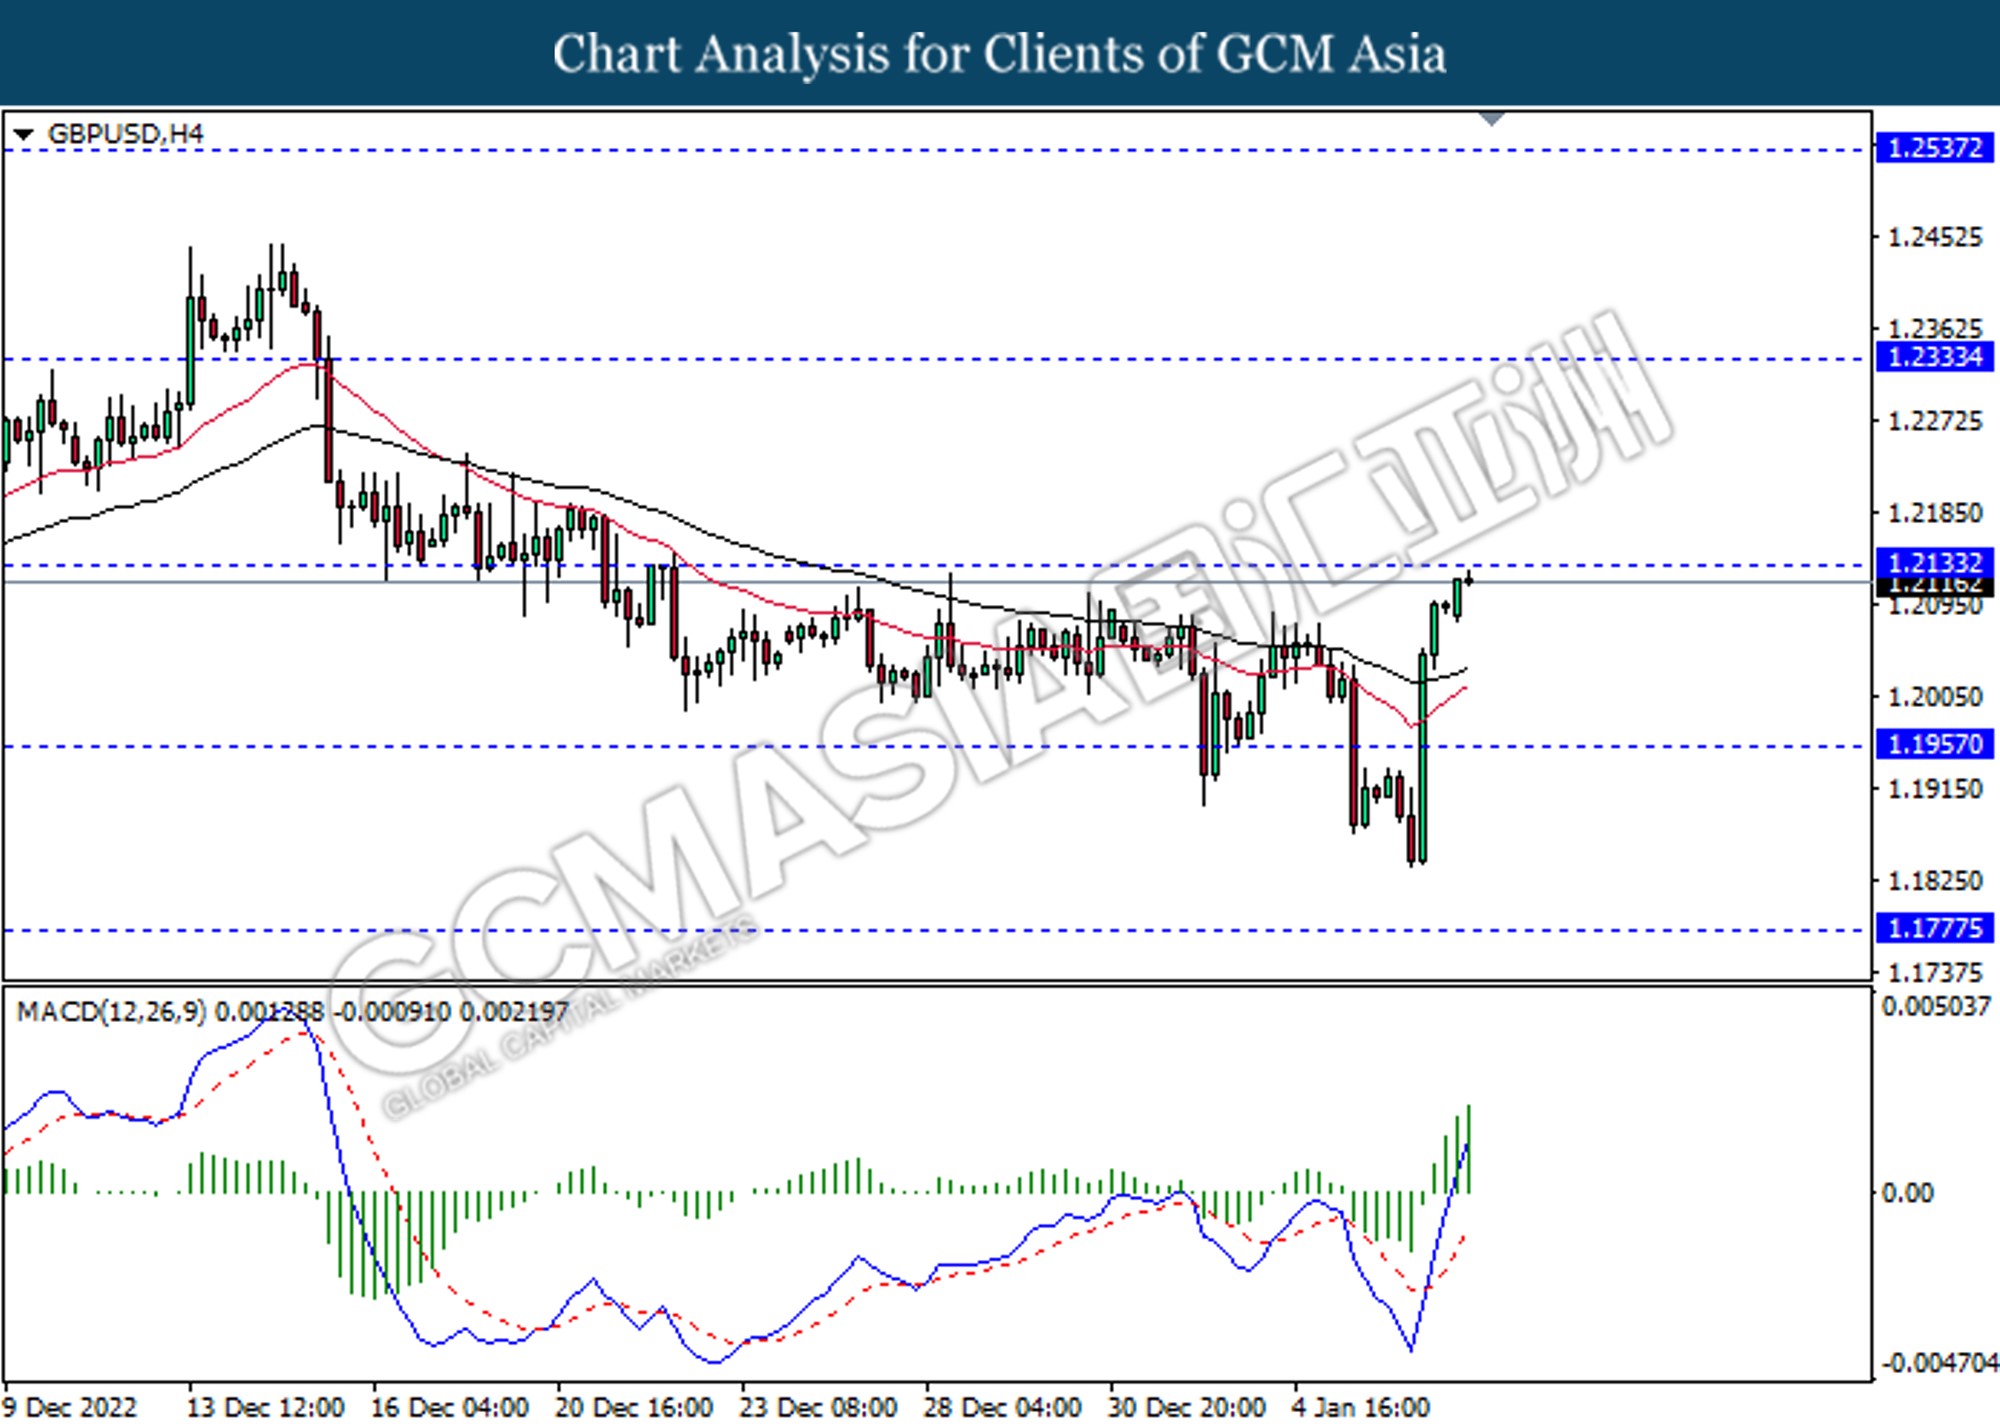Select the 1.21332 price level label

coord(1935,561)
